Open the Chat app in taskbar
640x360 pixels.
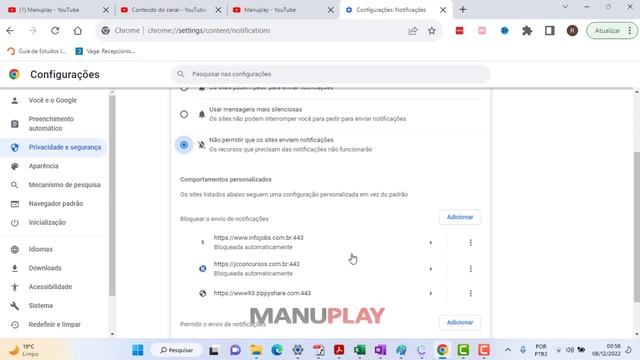click(x=235, y=350)
